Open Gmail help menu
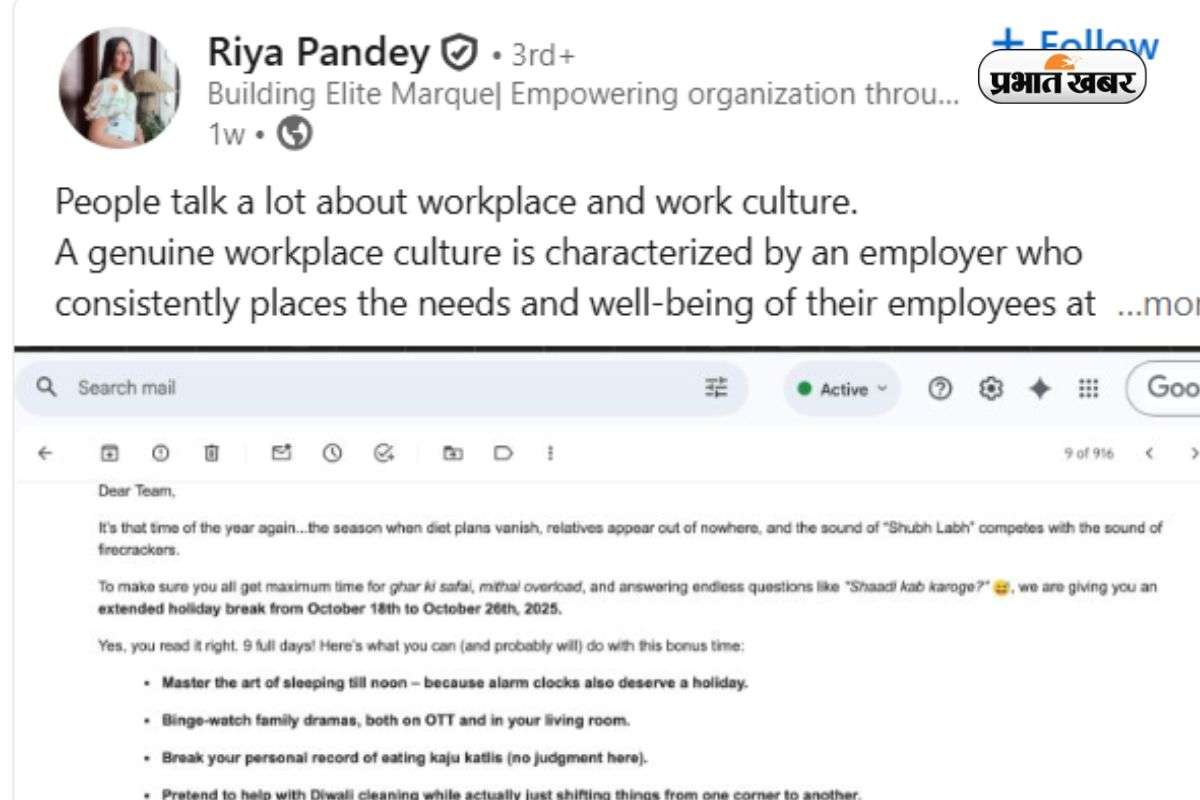Screen dimensions: 1200x800 coord(940,389)
